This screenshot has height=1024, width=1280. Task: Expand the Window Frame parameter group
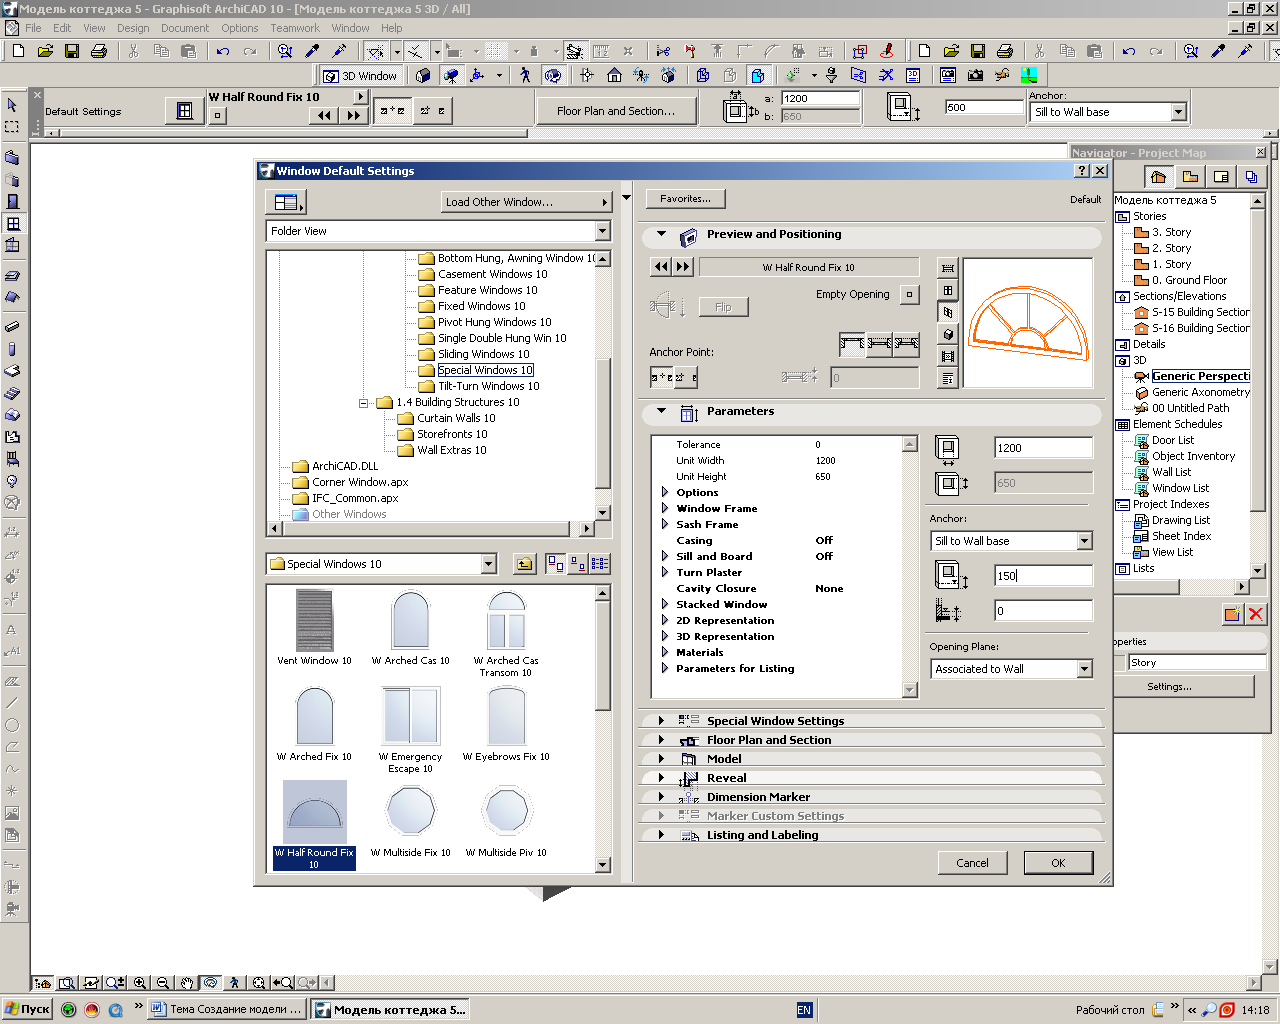[x=664, y=508]
